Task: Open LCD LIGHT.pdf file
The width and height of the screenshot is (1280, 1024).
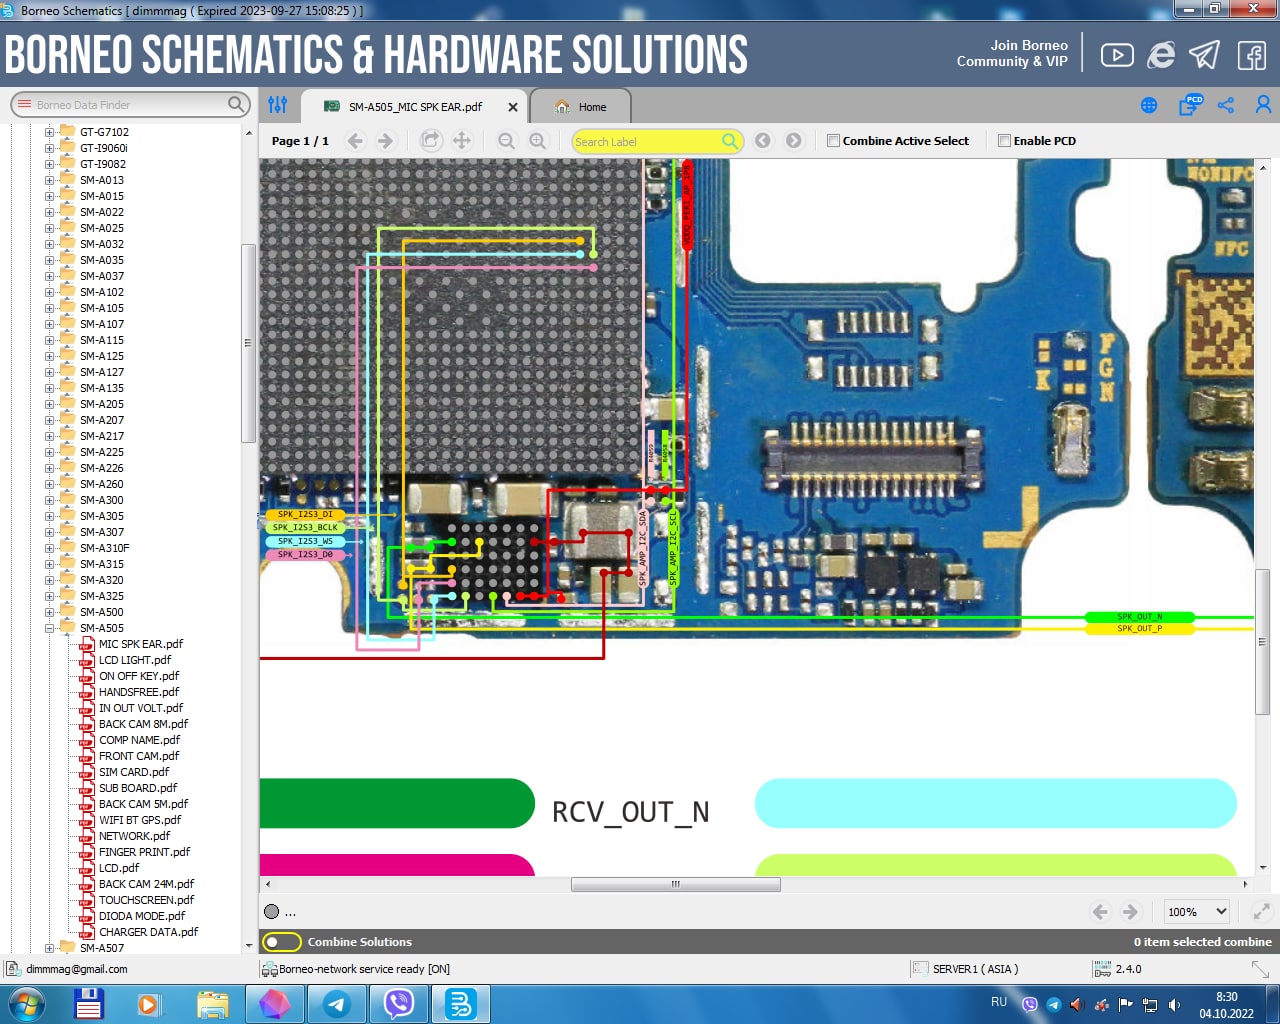Action: [x=135, y=660]
